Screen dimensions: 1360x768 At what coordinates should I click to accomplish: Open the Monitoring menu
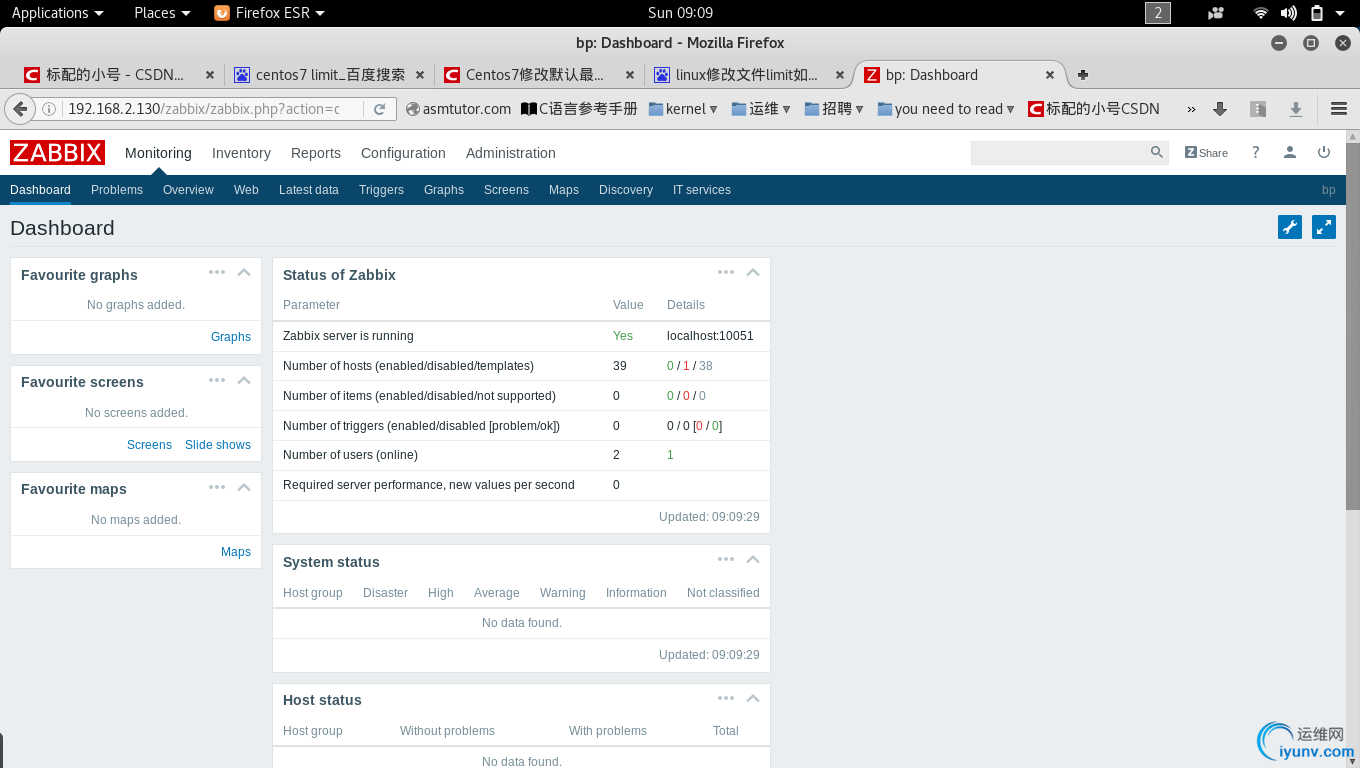pos(158,153)
